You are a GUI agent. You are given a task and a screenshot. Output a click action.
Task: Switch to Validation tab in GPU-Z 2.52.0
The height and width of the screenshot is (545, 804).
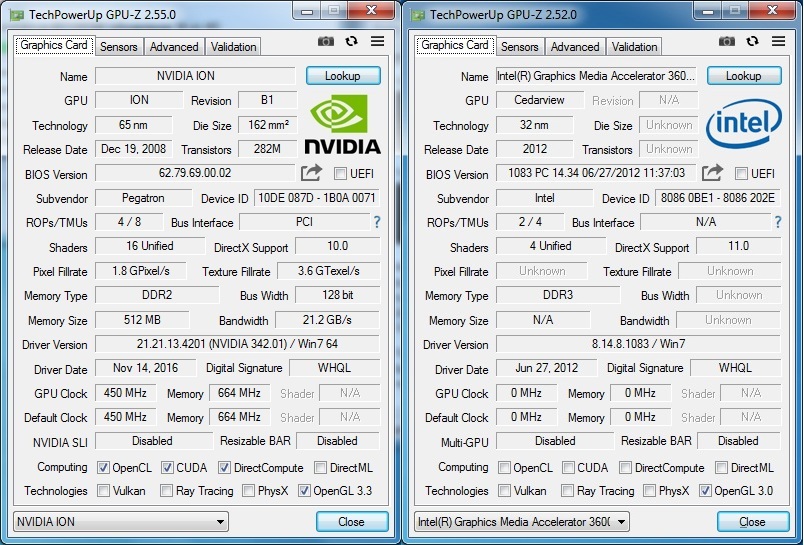tap(634, 47)
